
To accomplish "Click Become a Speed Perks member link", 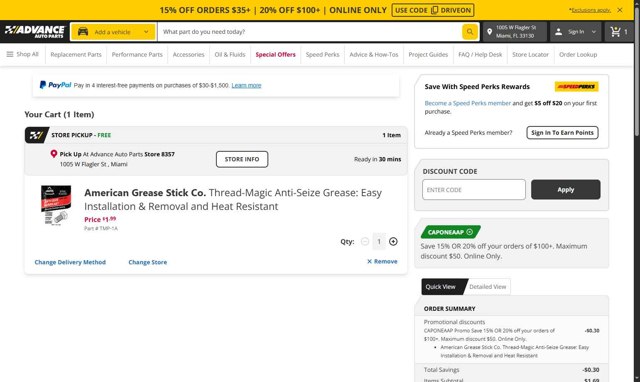I will pos(467,103).
